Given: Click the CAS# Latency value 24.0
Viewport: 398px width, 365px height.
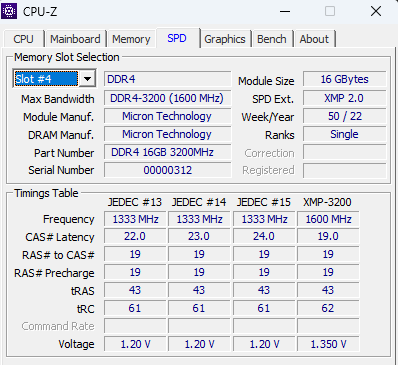Looking at the screenshot, I should coord(264,236).
